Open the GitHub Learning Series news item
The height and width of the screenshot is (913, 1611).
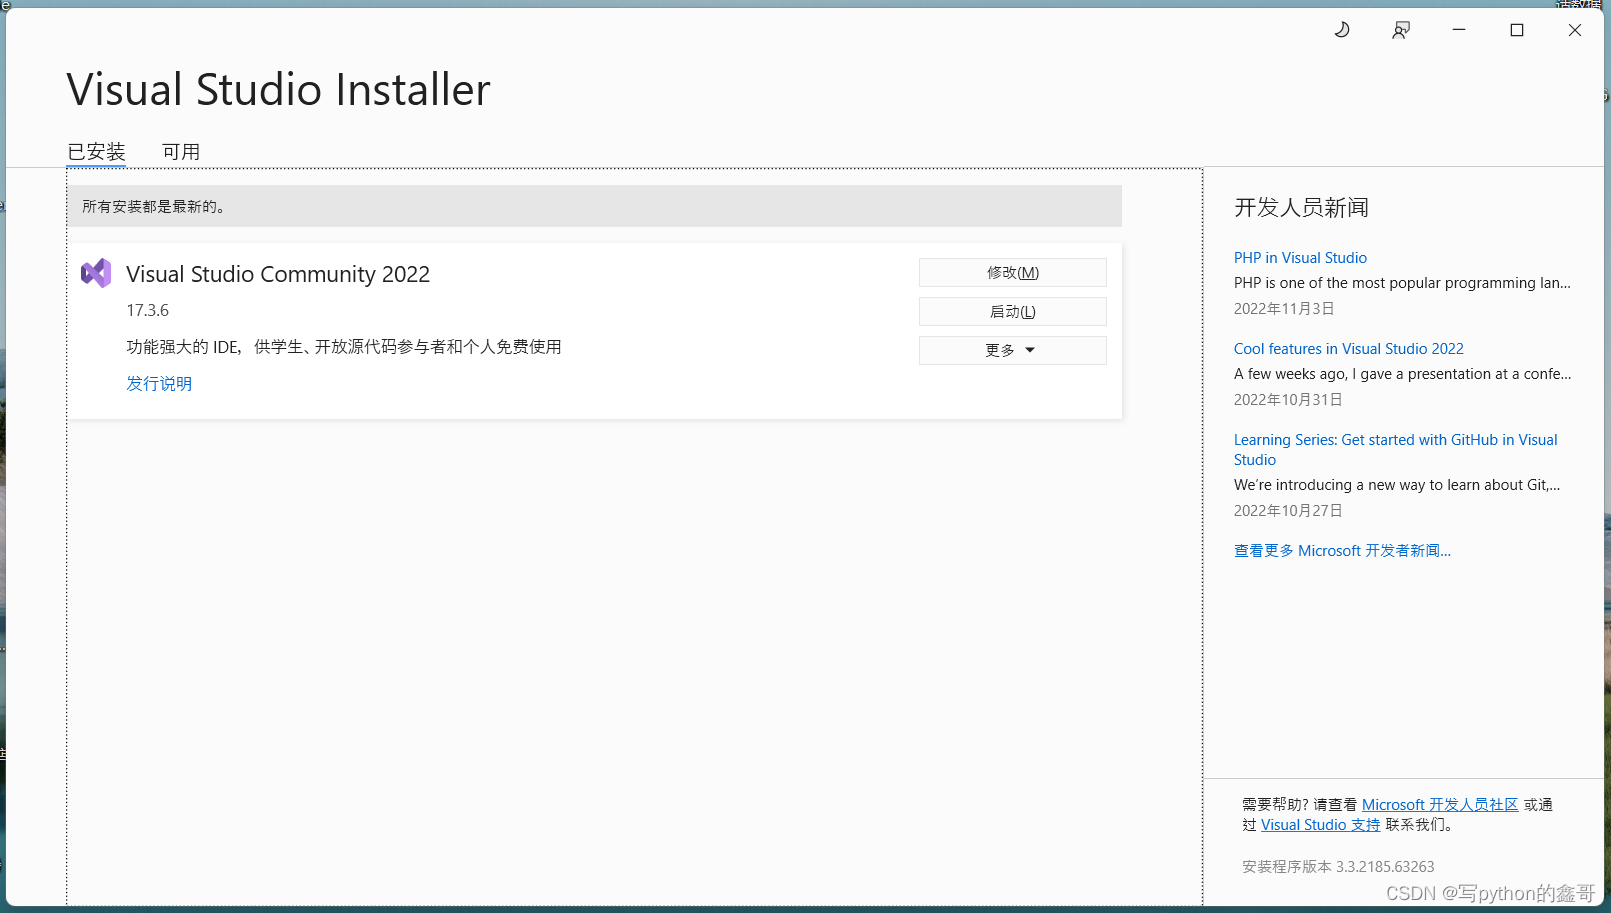[1395, 449]
